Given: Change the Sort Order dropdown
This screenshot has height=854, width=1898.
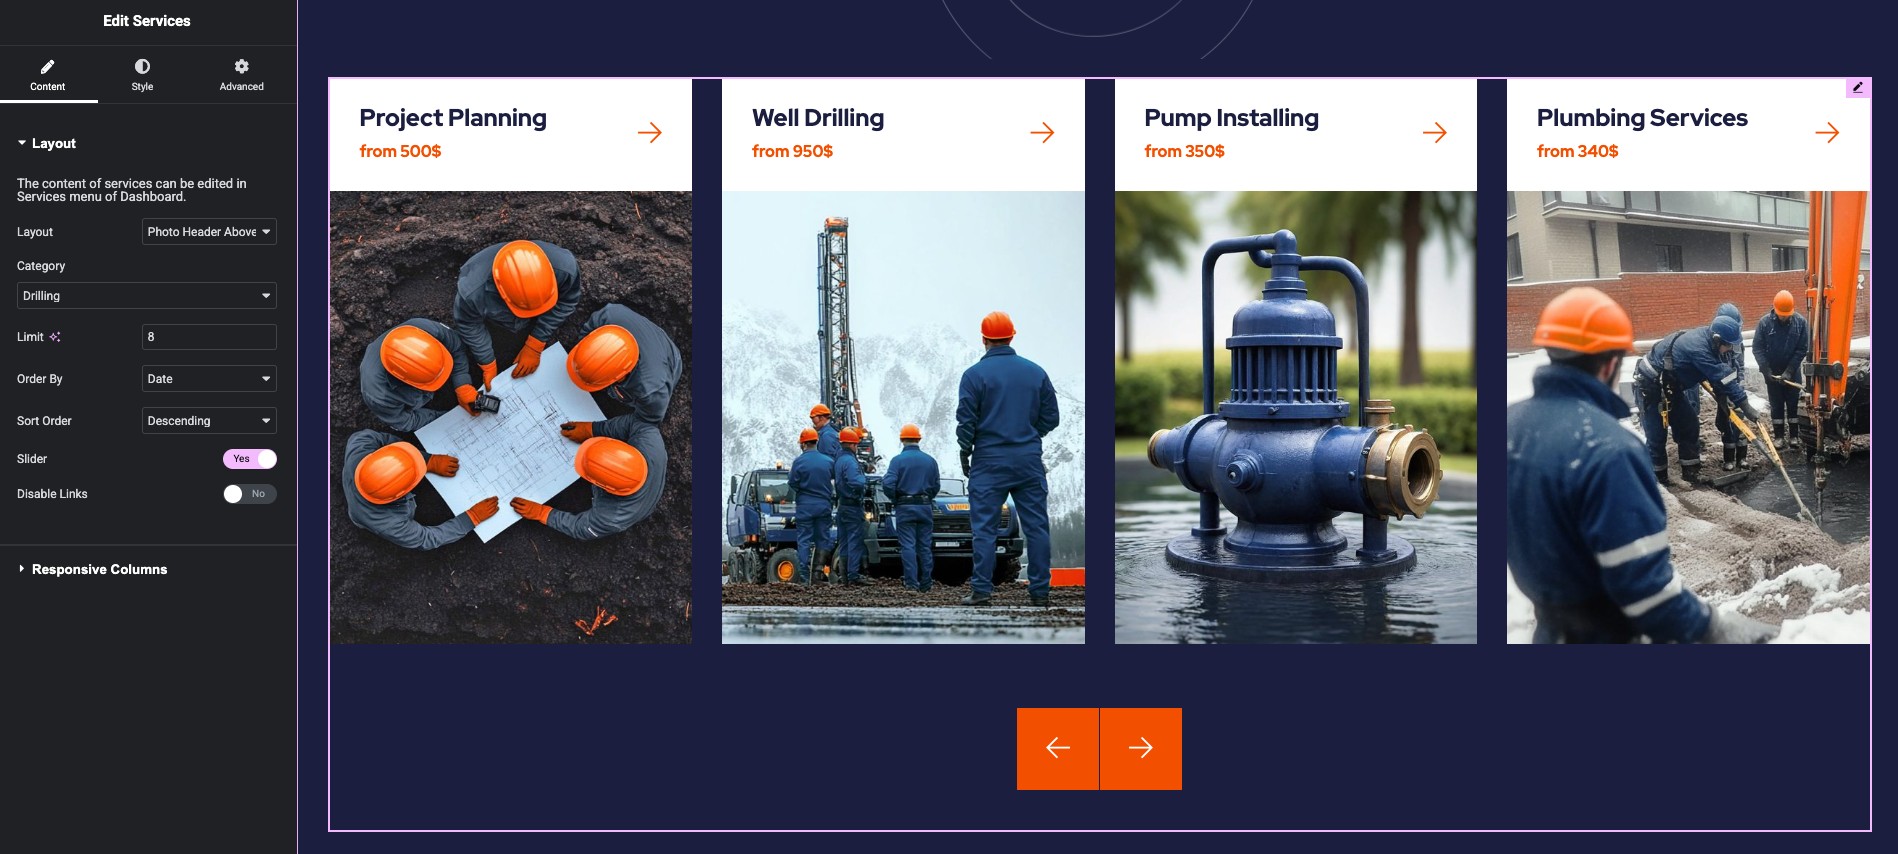Looking at the screenshot, I should click(209, 421).
